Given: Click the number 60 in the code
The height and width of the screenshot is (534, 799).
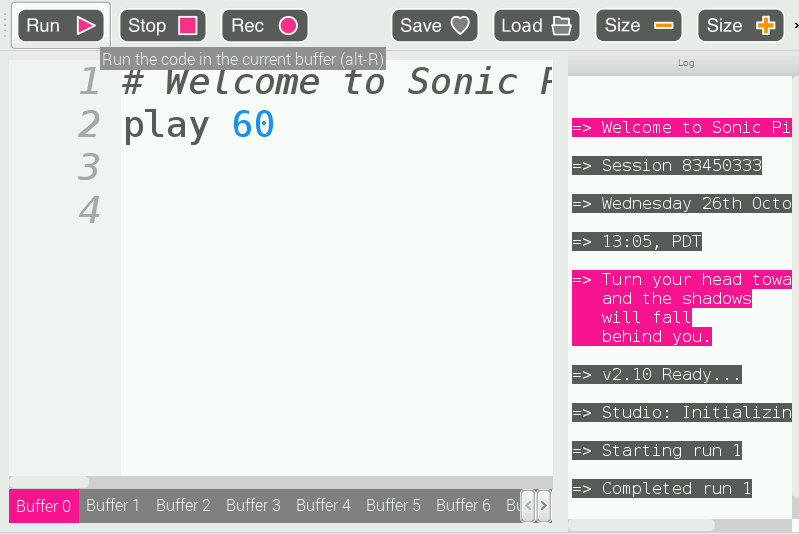Looking at the screenshot, I should (x=252, y=125).
